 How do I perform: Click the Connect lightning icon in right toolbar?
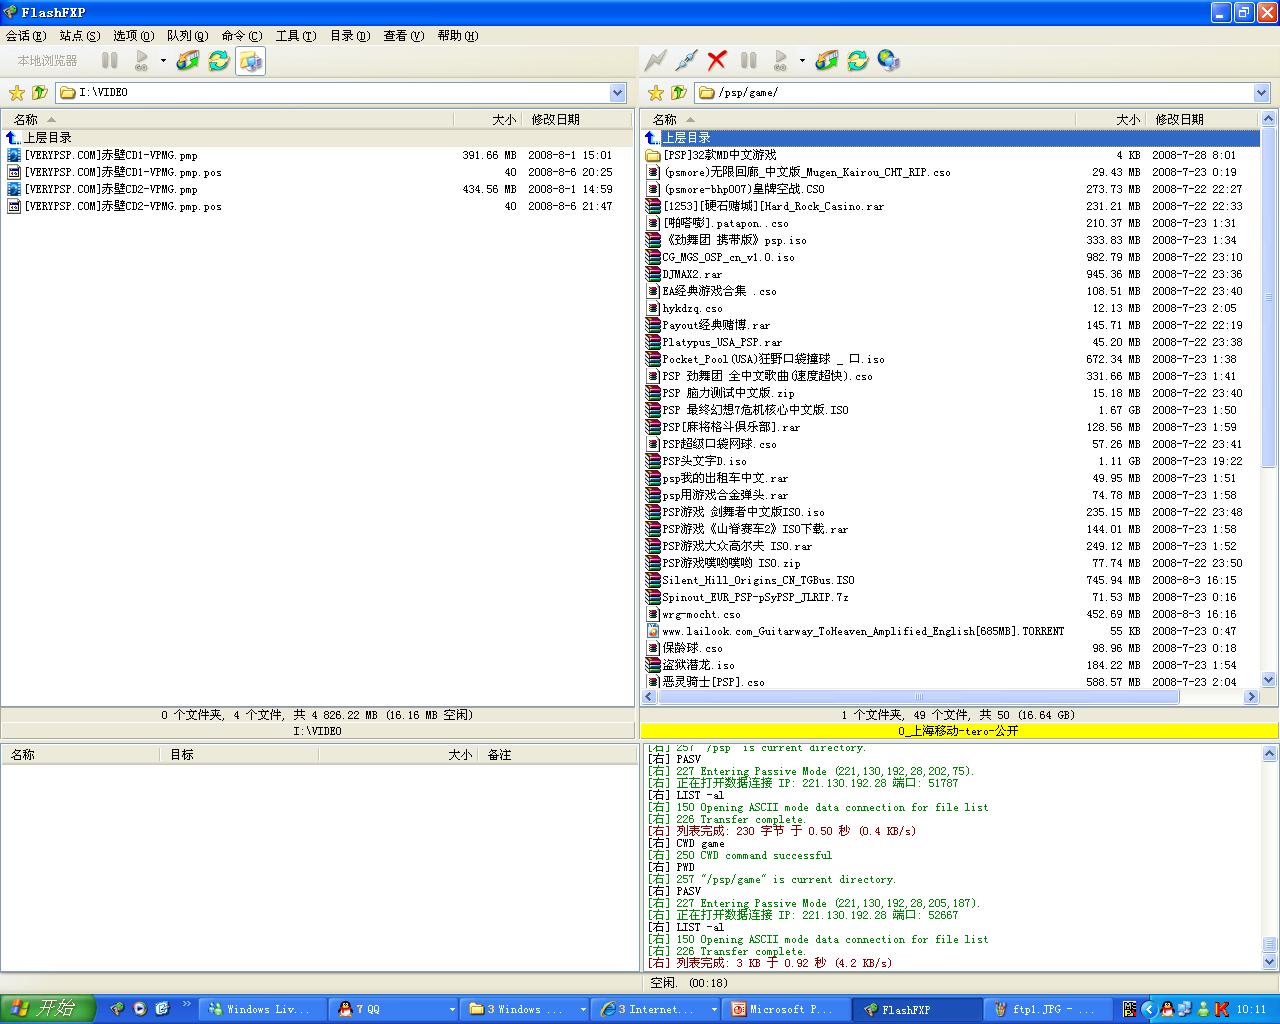tap(655, 61)
